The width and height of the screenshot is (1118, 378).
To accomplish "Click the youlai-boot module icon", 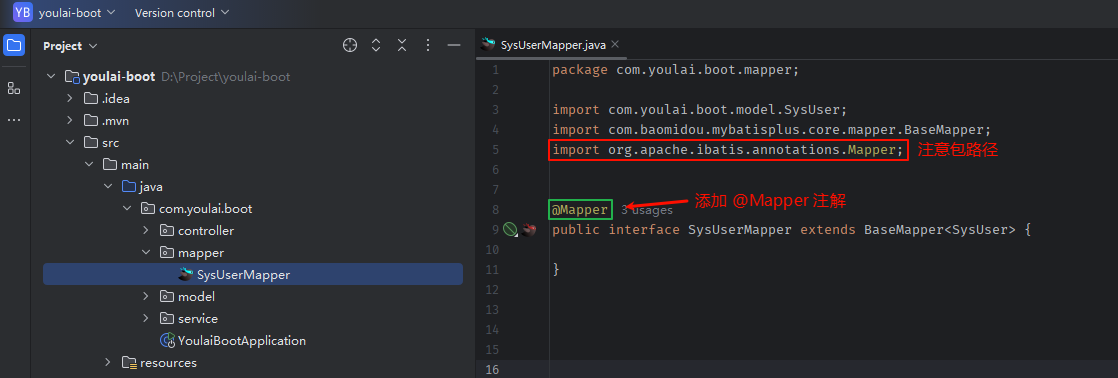I will point(72,76).
